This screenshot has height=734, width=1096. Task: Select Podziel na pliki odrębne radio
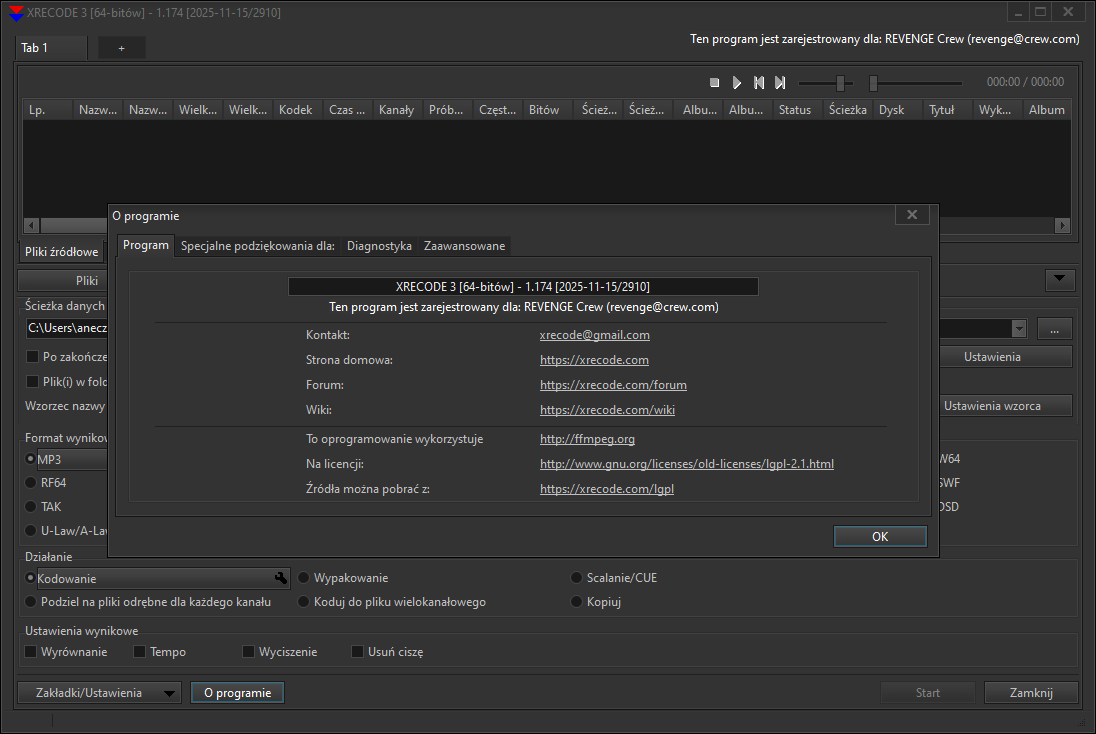30,602
